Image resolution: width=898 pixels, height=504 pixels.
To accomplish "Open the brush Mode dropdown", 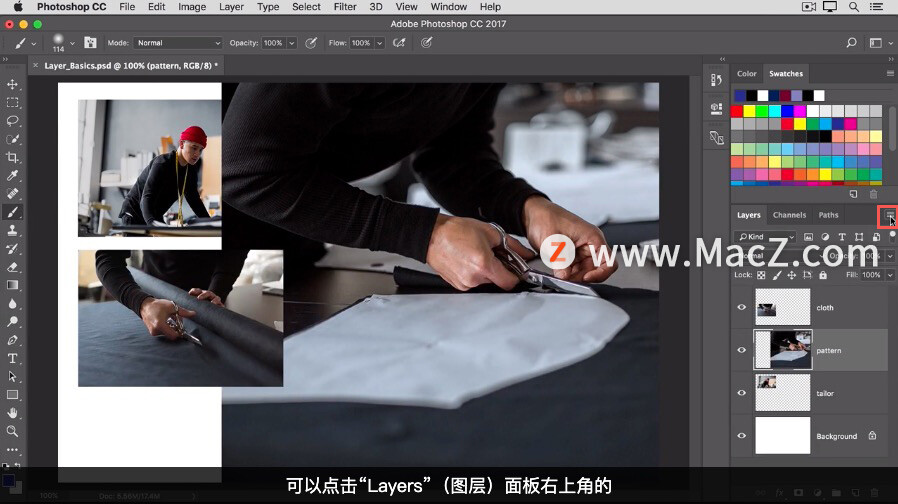I will click(178, 43).
